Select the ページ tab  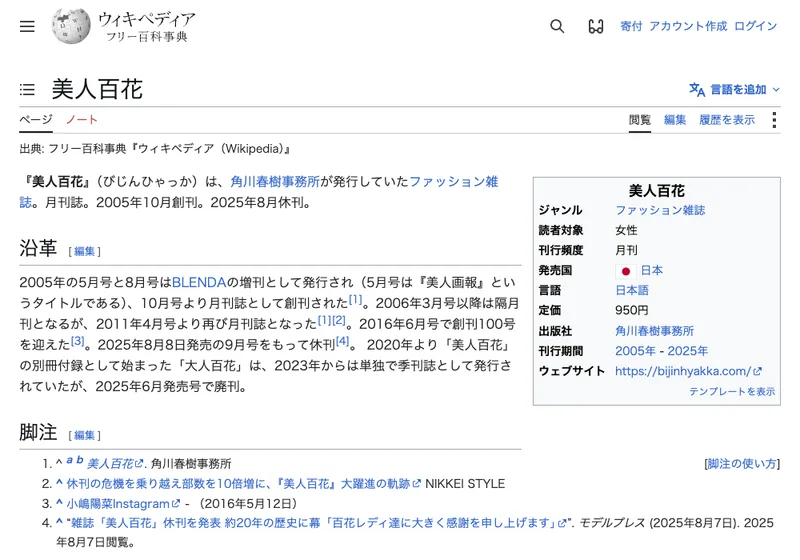[x=36, y=120]
